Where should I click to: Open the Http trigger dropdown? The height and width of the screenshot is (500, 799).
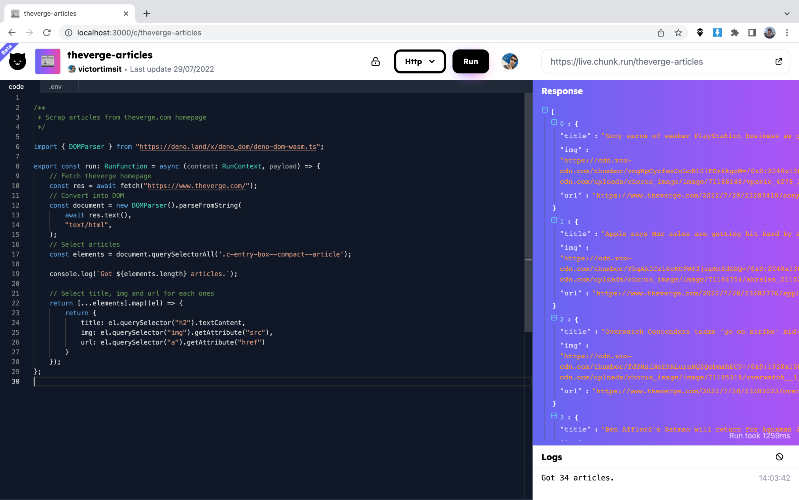[x=420, y=61]
